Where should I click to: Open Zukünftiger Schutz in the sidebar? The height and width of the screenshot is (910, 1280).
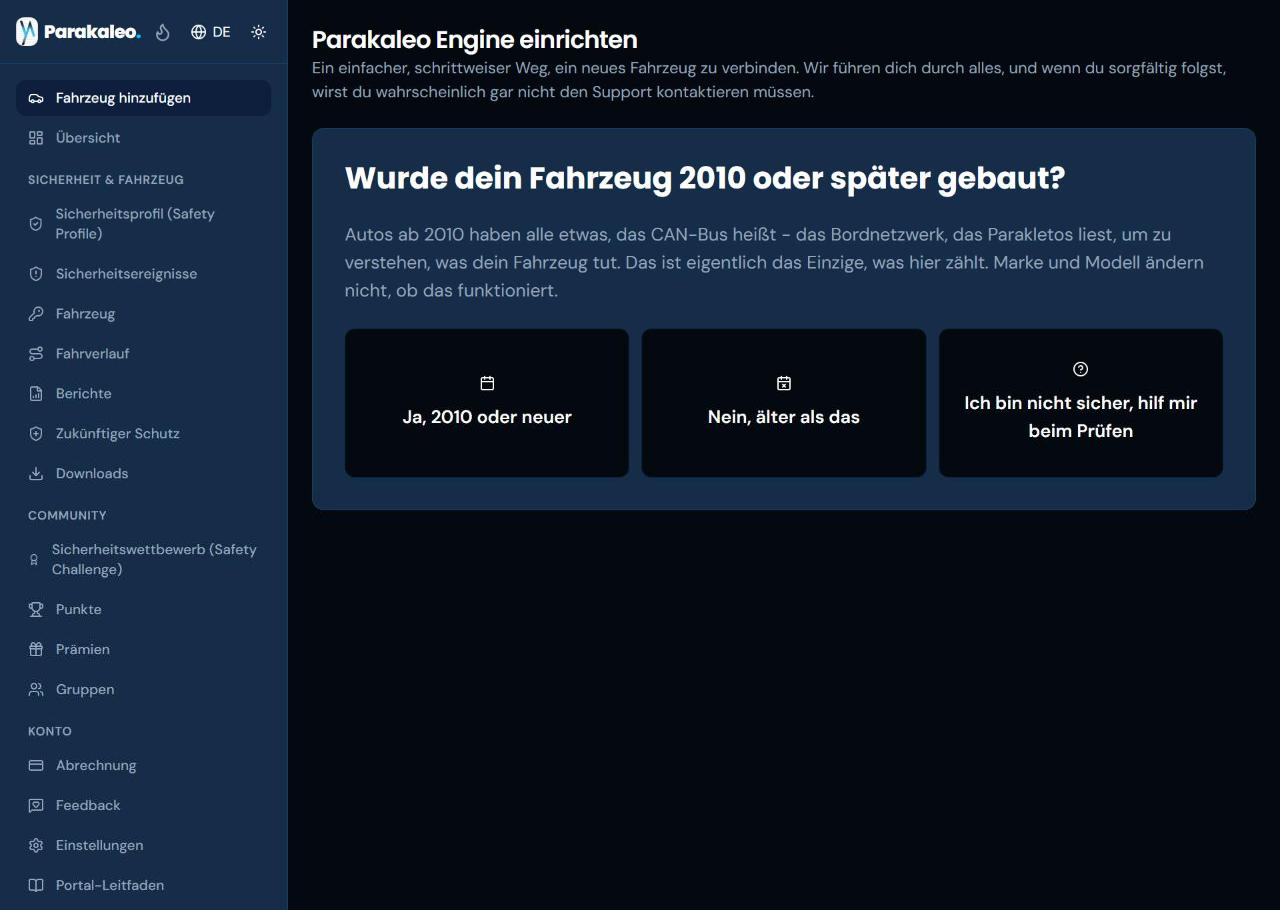(x=143, y=434)
